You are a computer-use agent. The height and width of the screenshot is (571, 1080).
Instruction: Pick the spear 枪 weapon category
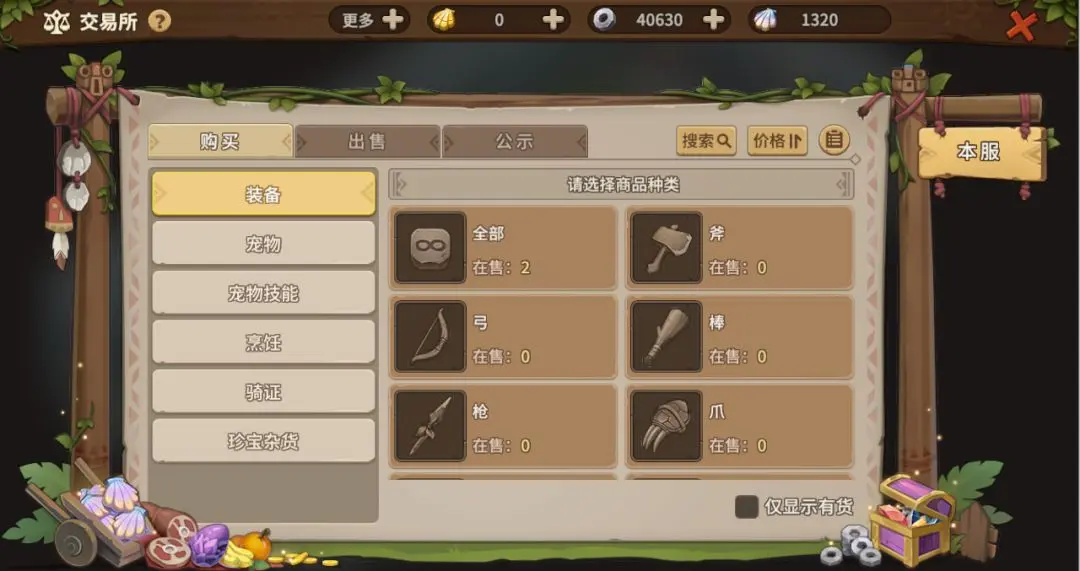click(x=503, y=426)
